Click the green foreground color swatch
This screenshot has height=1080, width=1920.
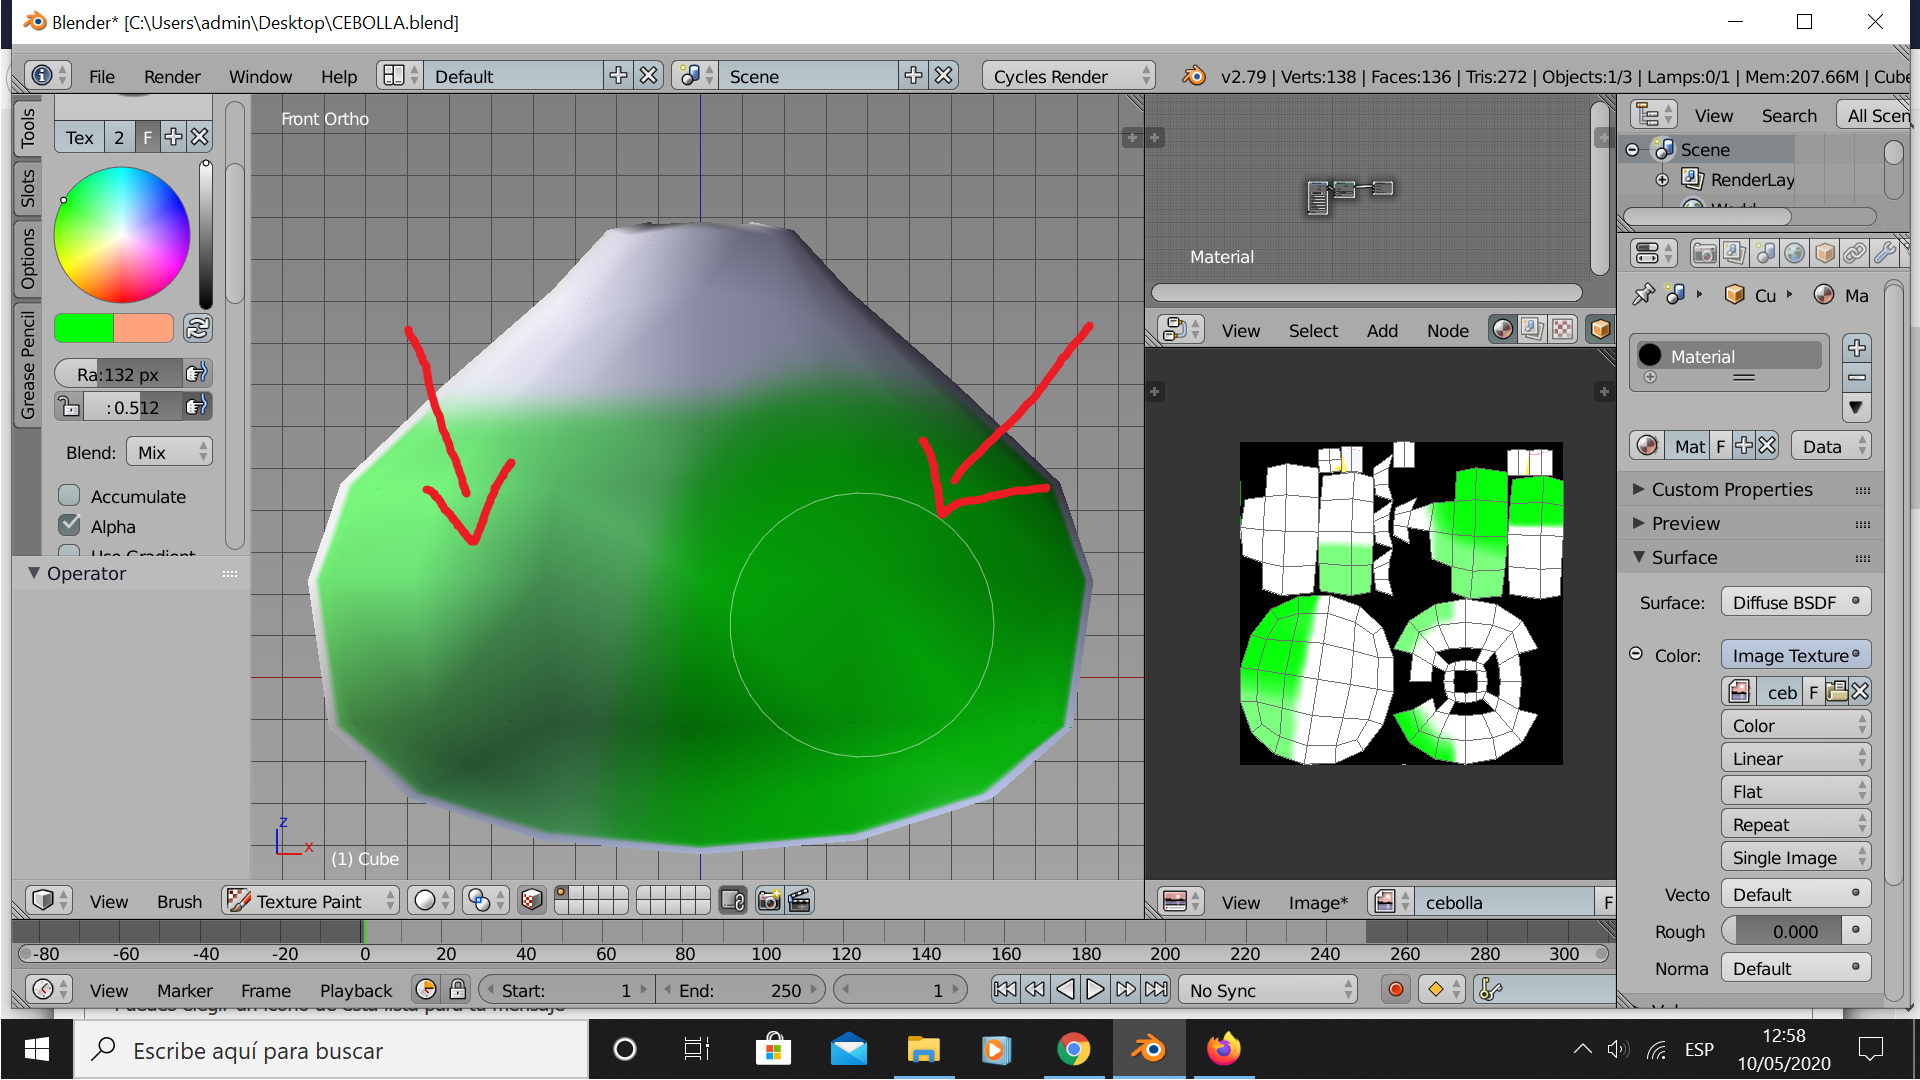coord(84,328)
